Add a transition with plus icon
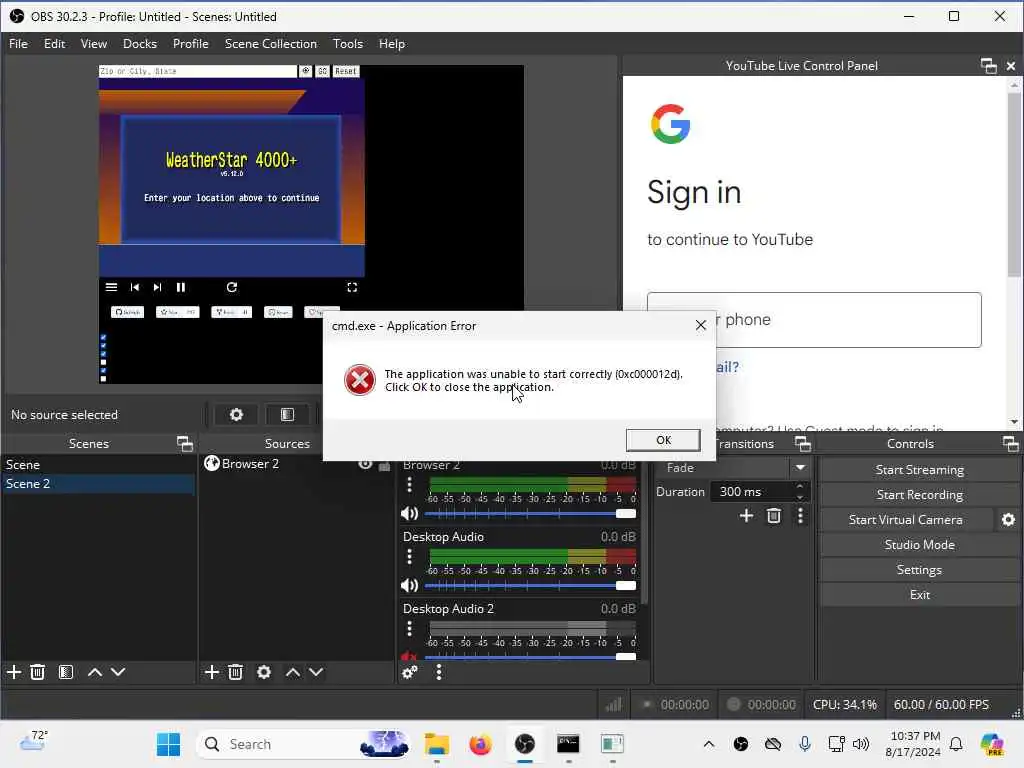Screen dimensions: 1024x768 746,516
